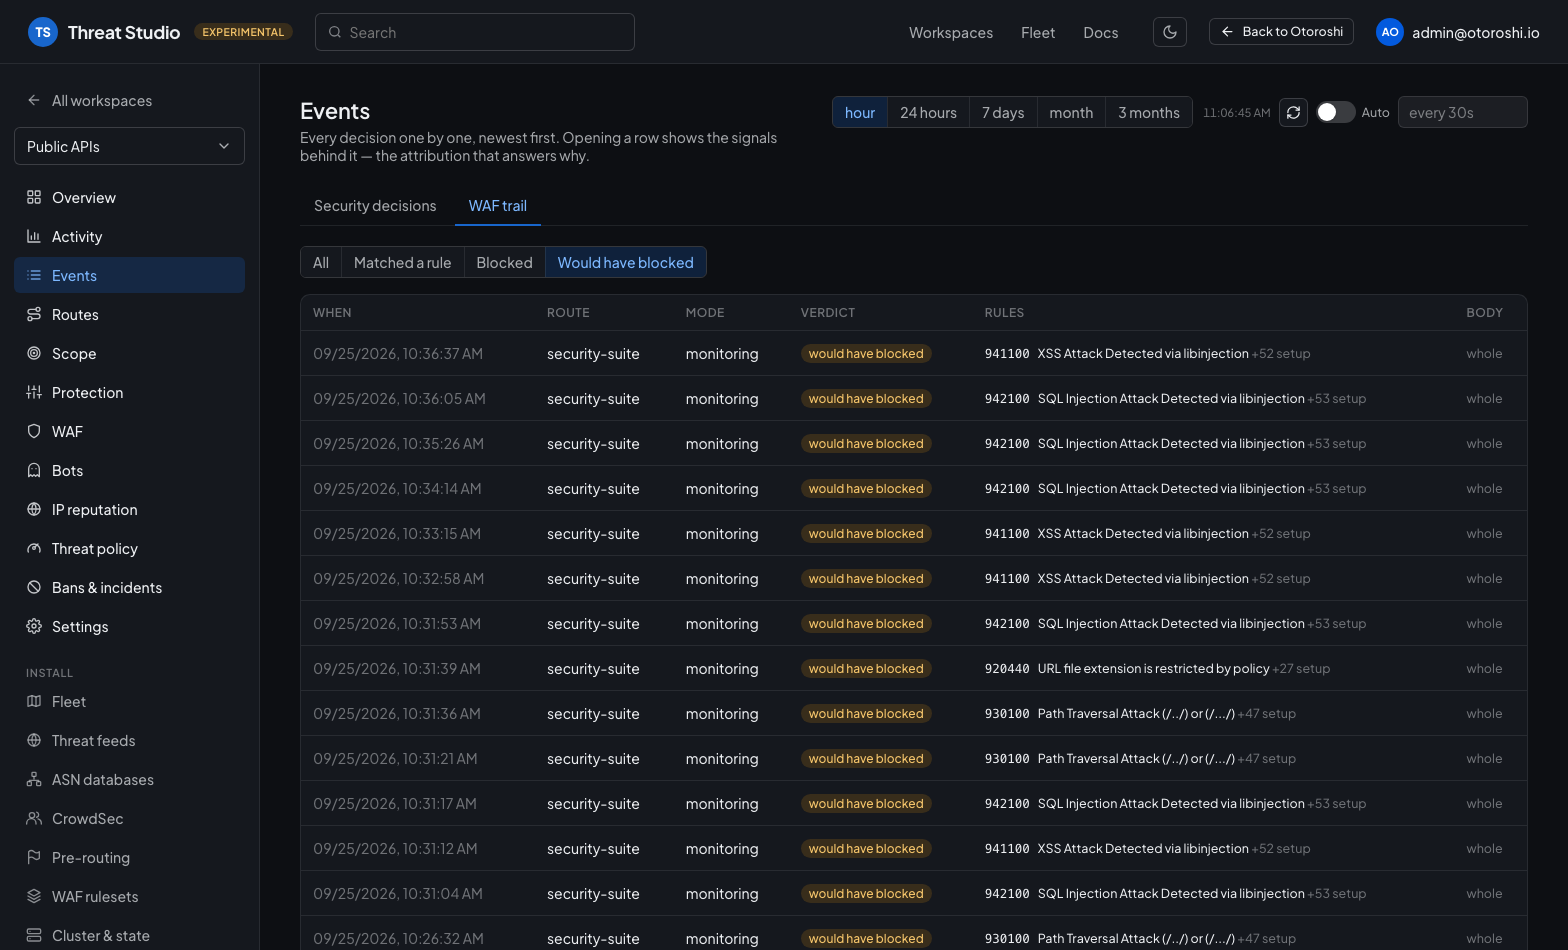Open Activity chart icon in sidebar
Viewport: 1568px width, 950px height.
34,236
